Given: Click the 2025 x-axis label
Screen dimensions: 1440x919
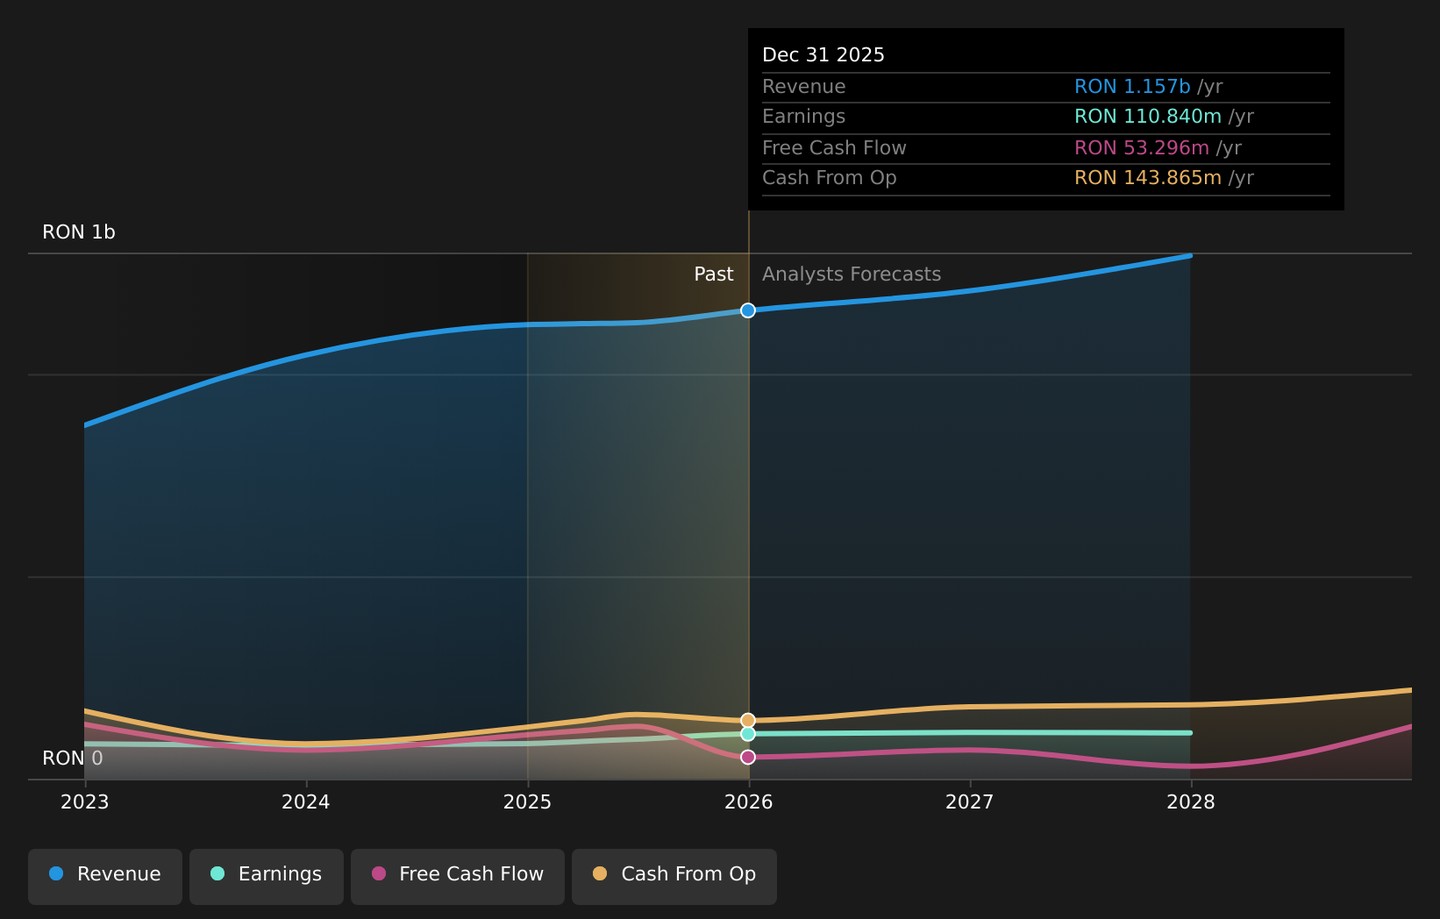Looking at the screenshot, I should click(x=527, y=802).
